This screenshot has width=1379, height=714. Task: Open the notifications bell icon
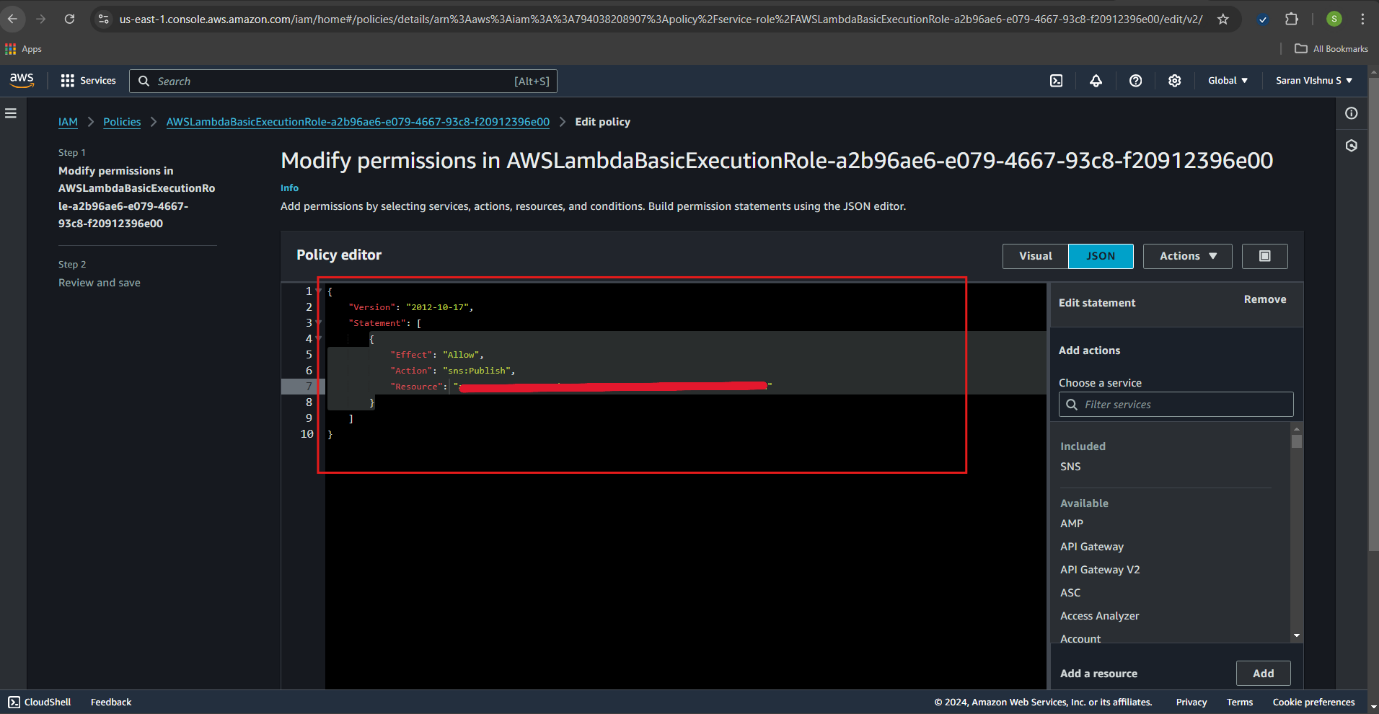pos(1096,81)
